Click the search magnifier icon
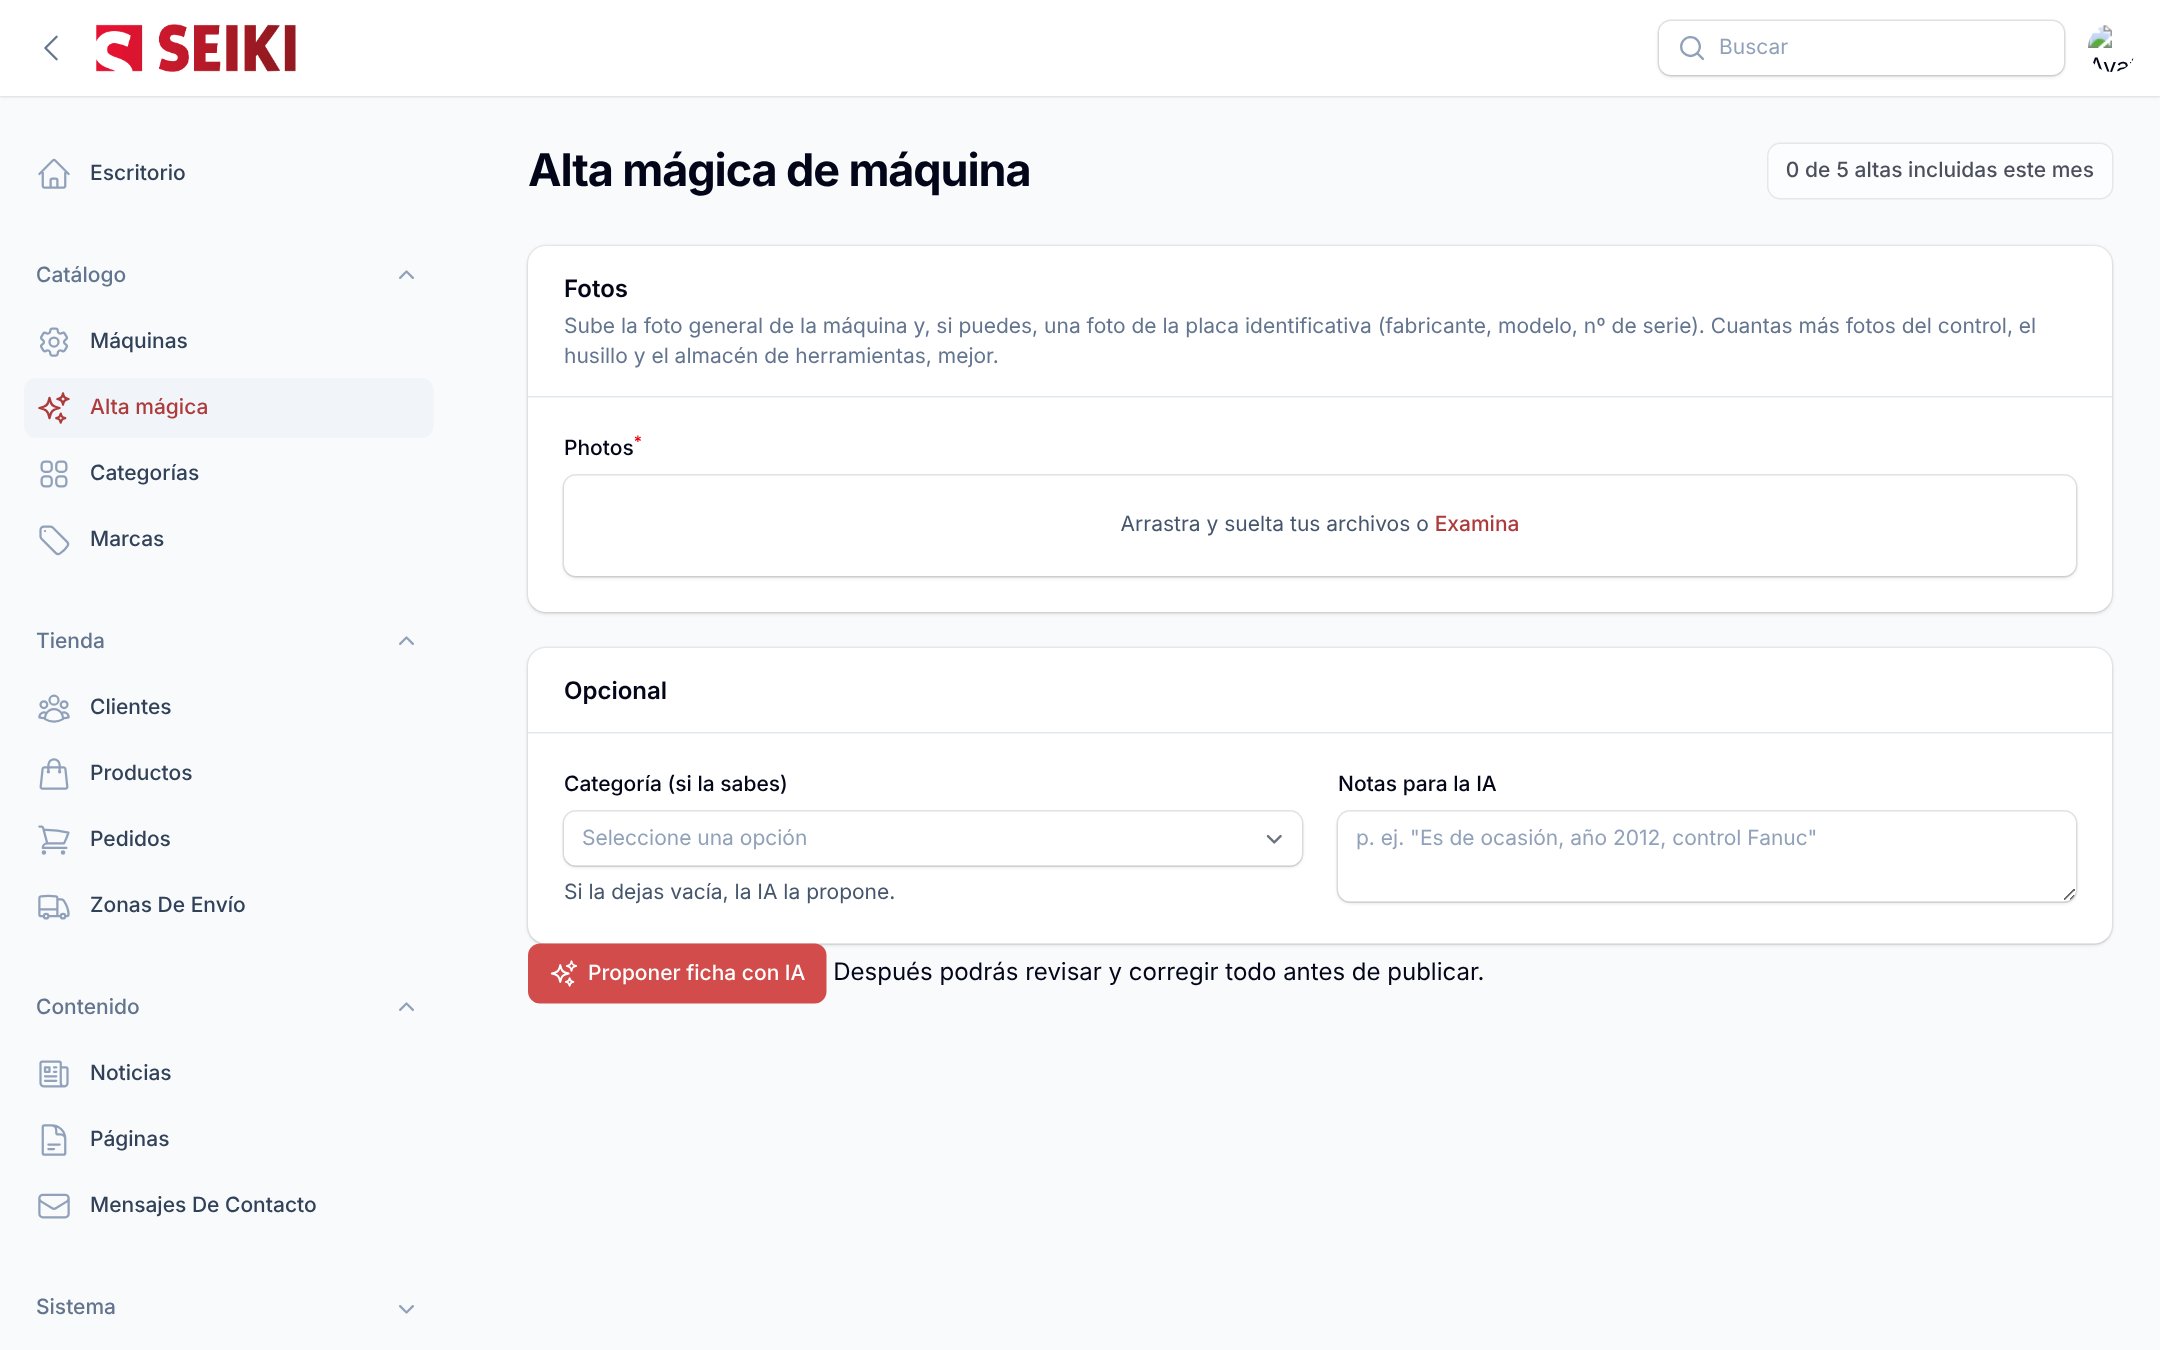 (1691, 48)
